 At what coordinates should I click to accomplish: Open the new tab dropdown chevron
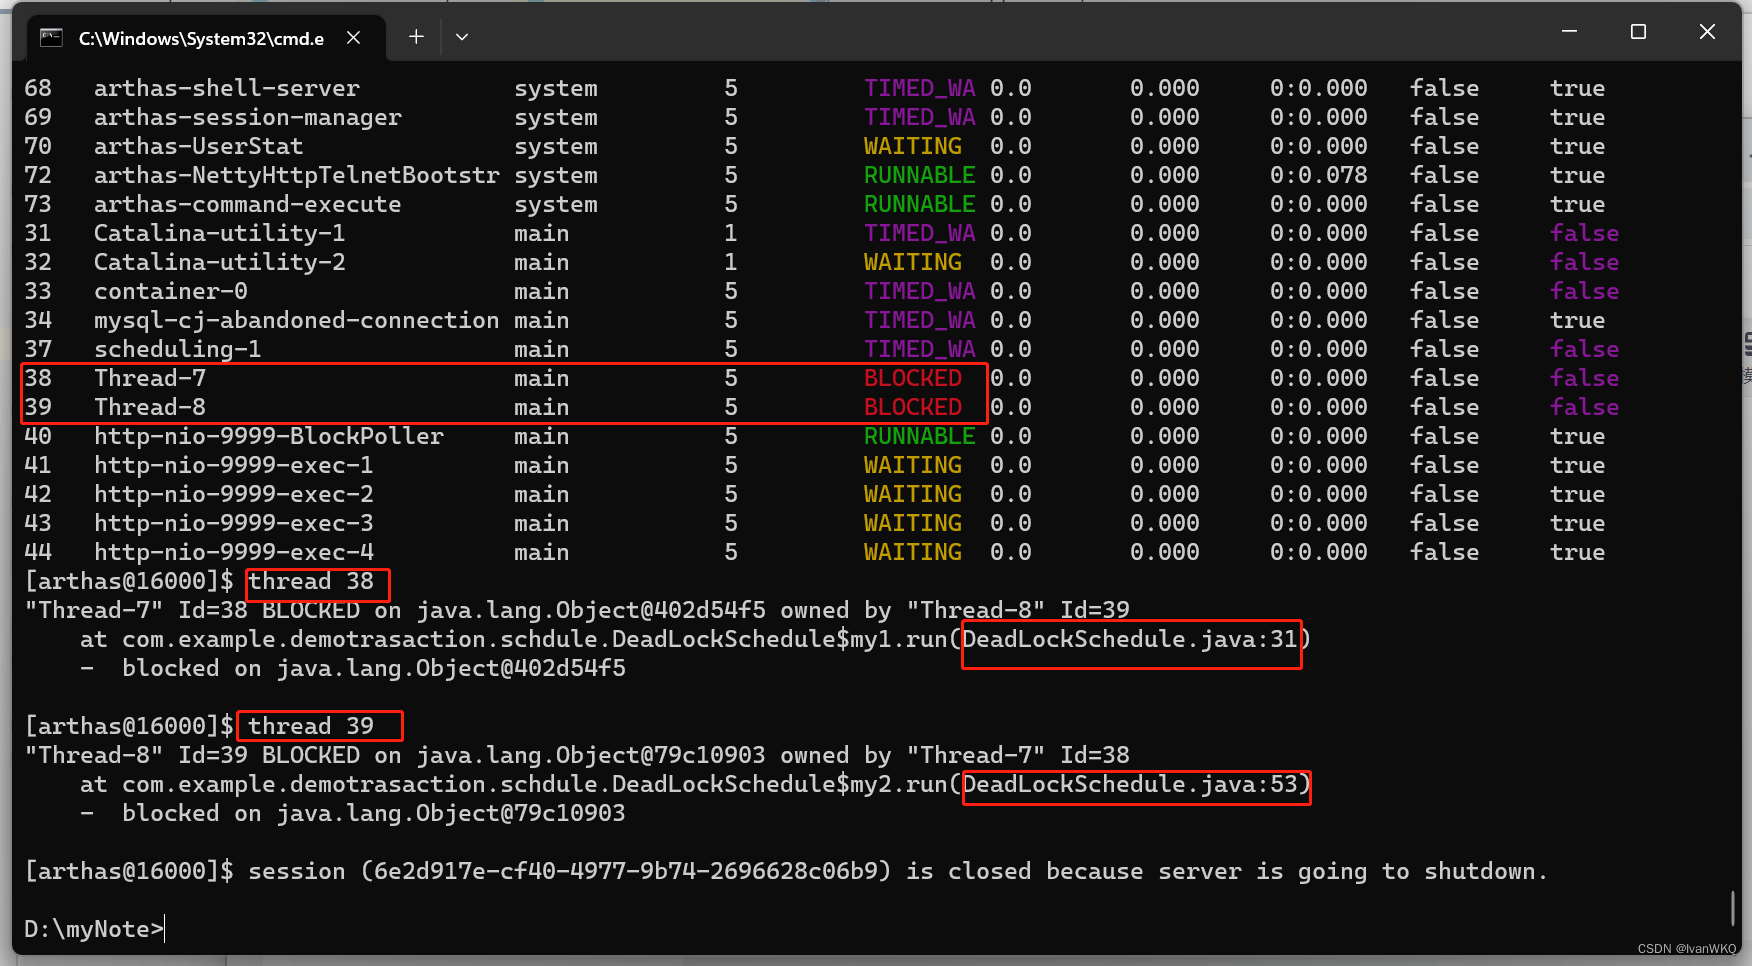click(x=461, y=36)
